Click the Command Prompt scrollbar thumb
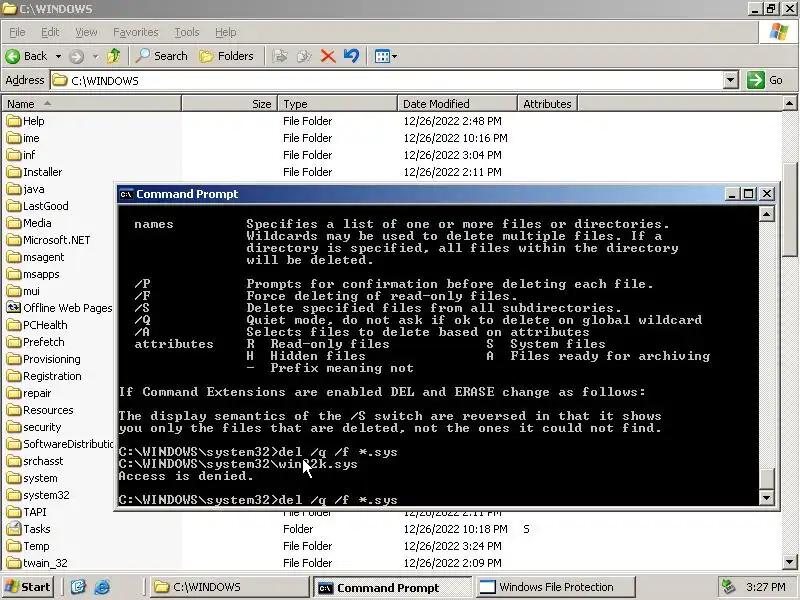 pyautogui.click(x=766, y=479)
